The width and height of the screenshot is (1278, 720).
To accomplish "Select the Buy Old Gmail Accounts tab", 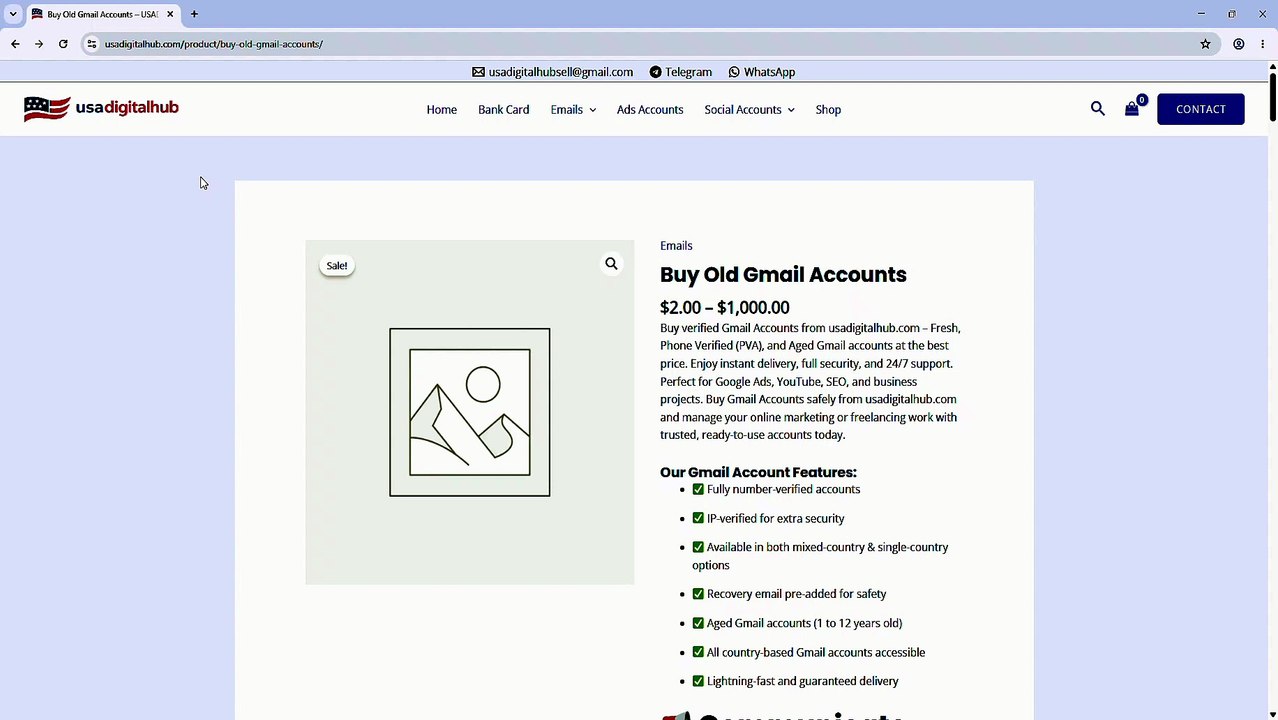I will click(103, 14).
